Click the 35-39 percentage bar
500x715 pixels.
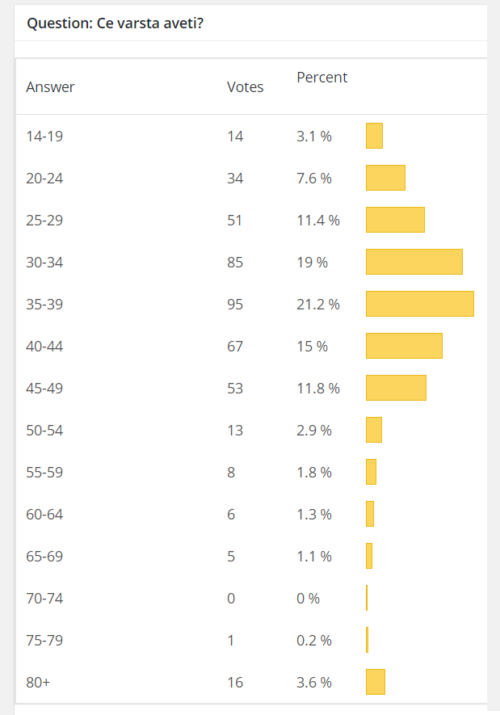[x=420, y=304]
